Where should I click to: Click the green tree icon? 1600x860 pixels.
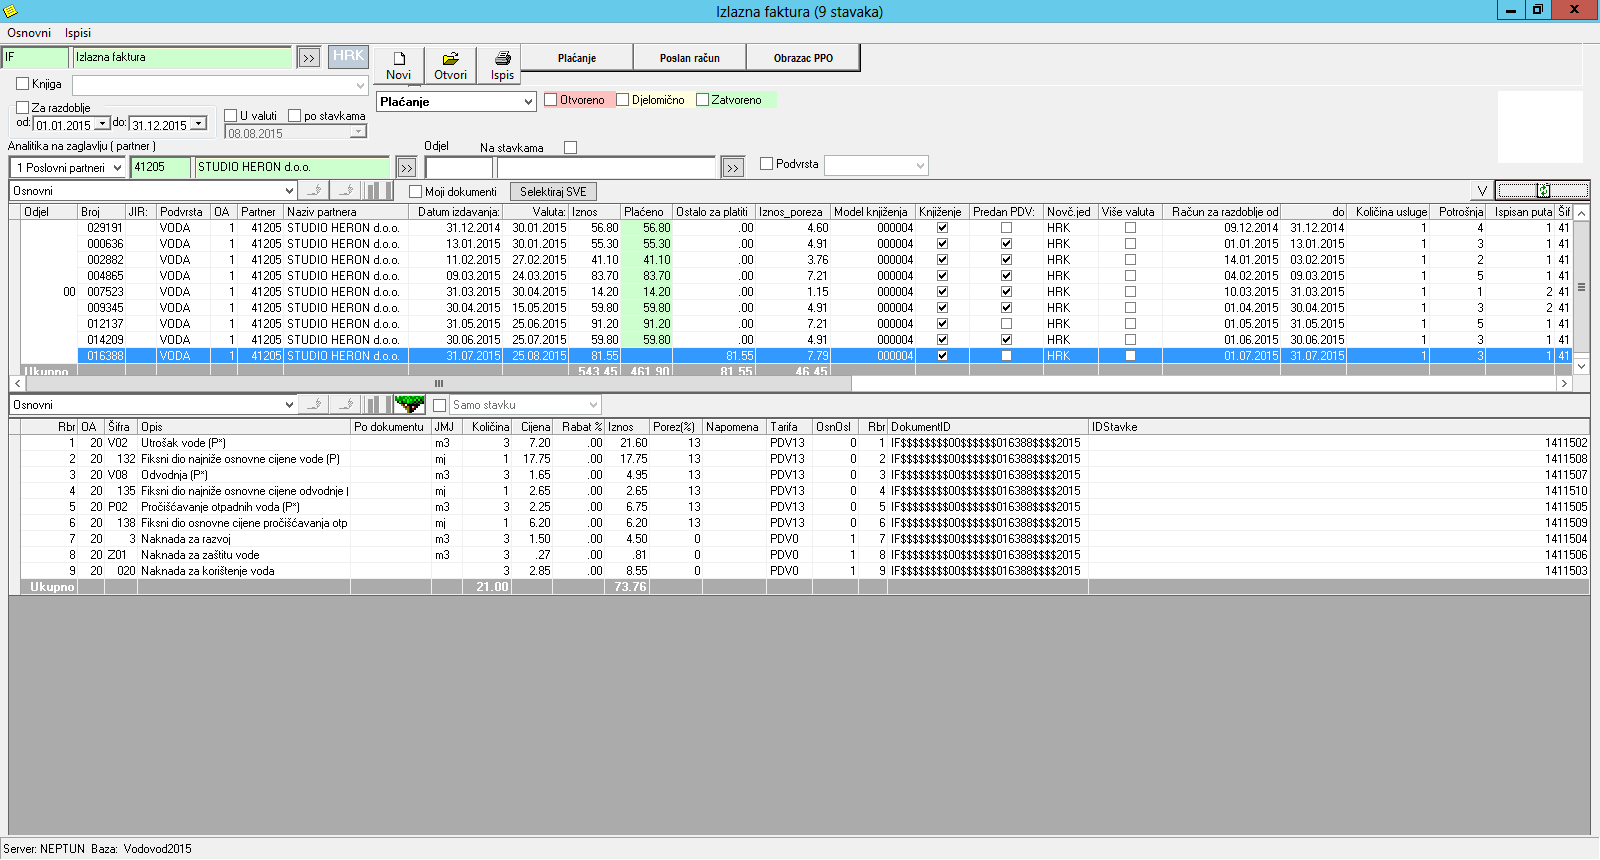(409, 405)
